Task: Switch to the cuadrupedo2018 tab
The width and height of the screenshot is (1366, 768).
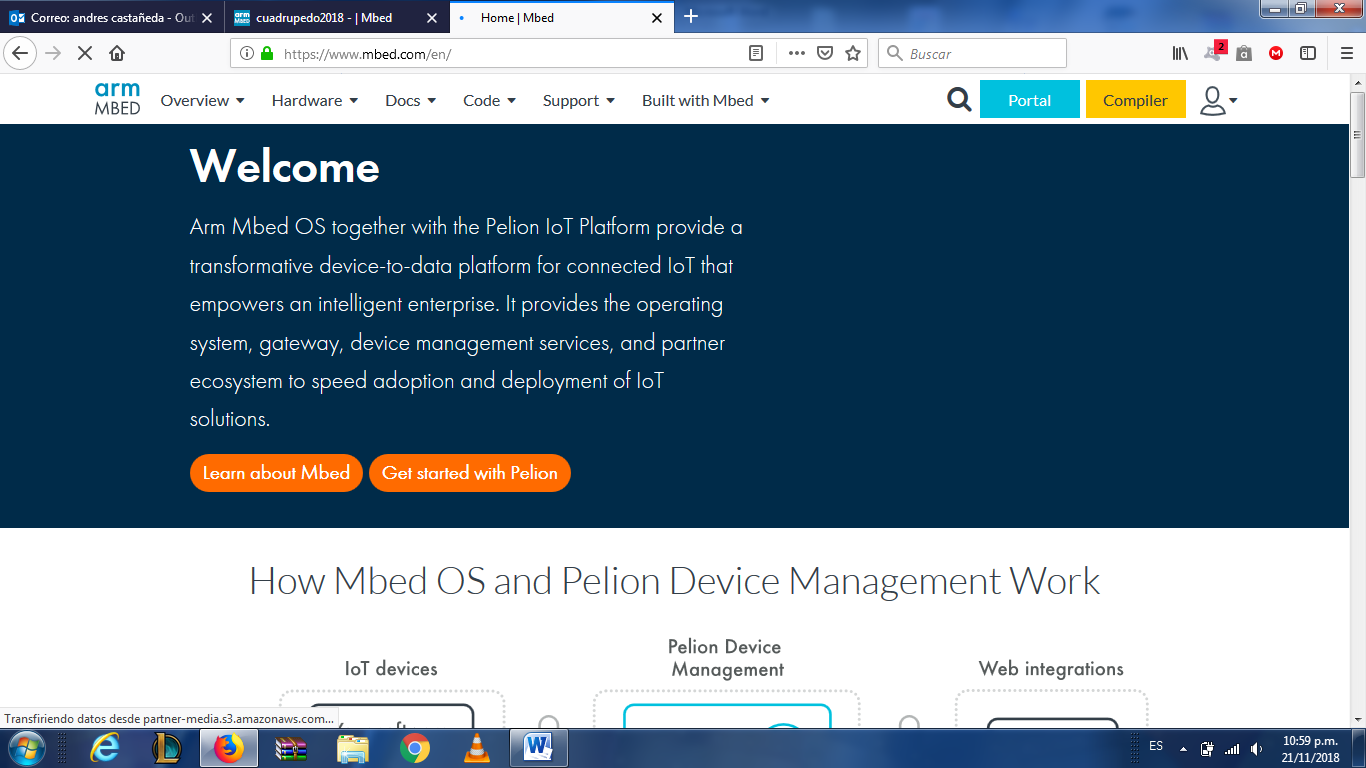Action: tap(323, 18)
